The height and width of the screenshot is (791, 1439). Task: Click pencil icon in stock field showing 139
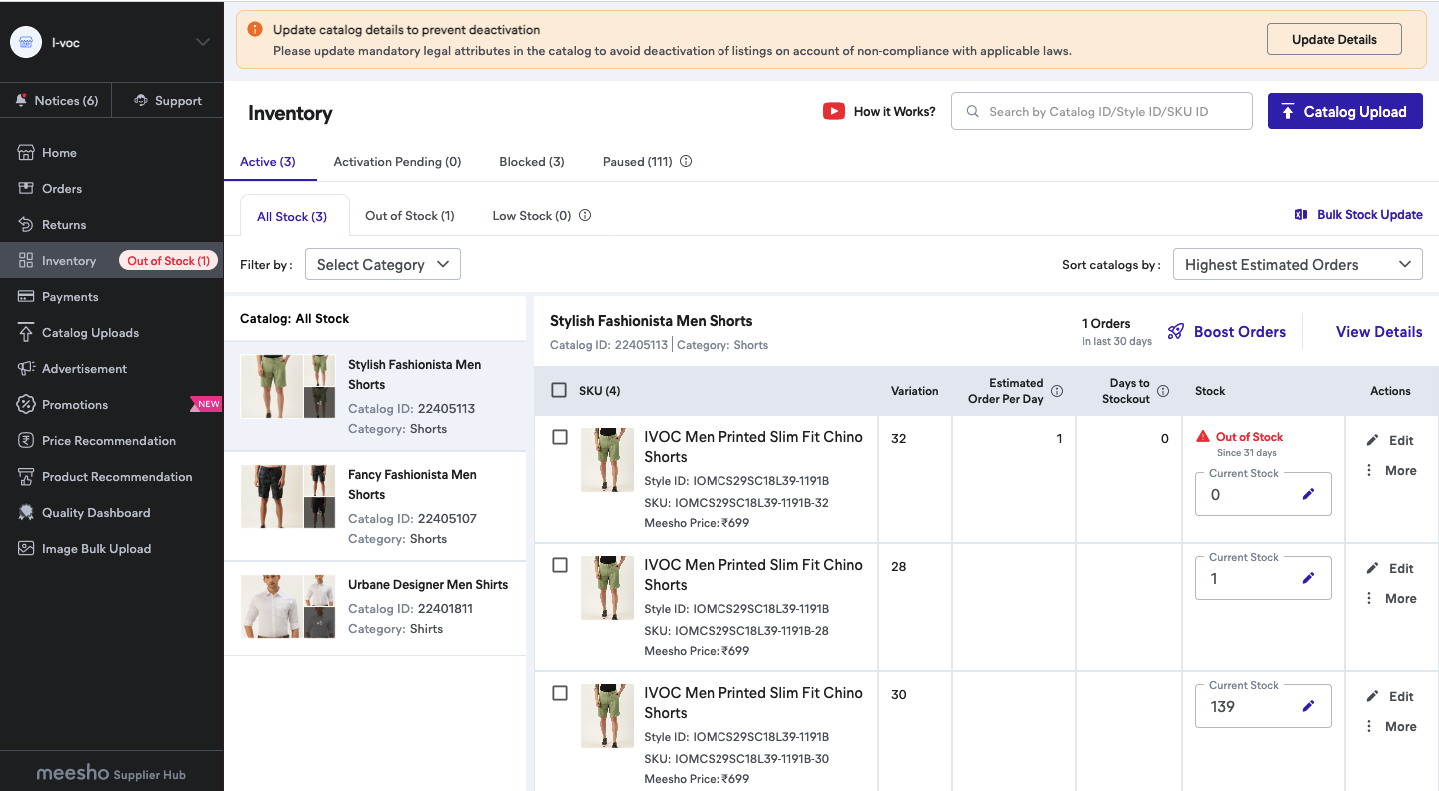click(x=1308, y=706)
